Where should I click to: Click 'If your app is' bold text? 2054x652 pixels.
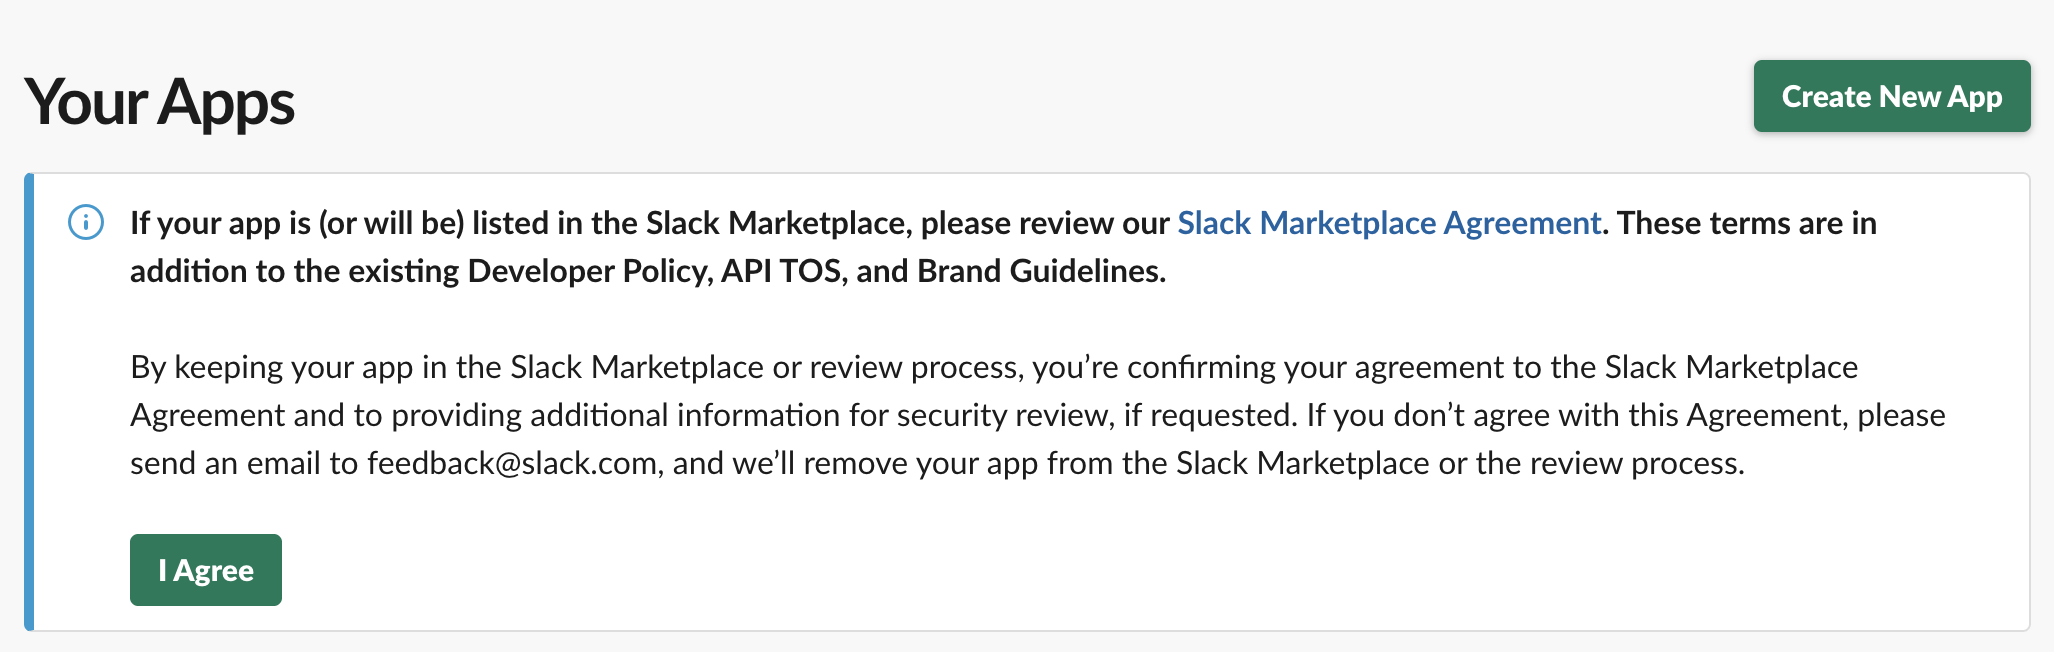pos(221,223)
